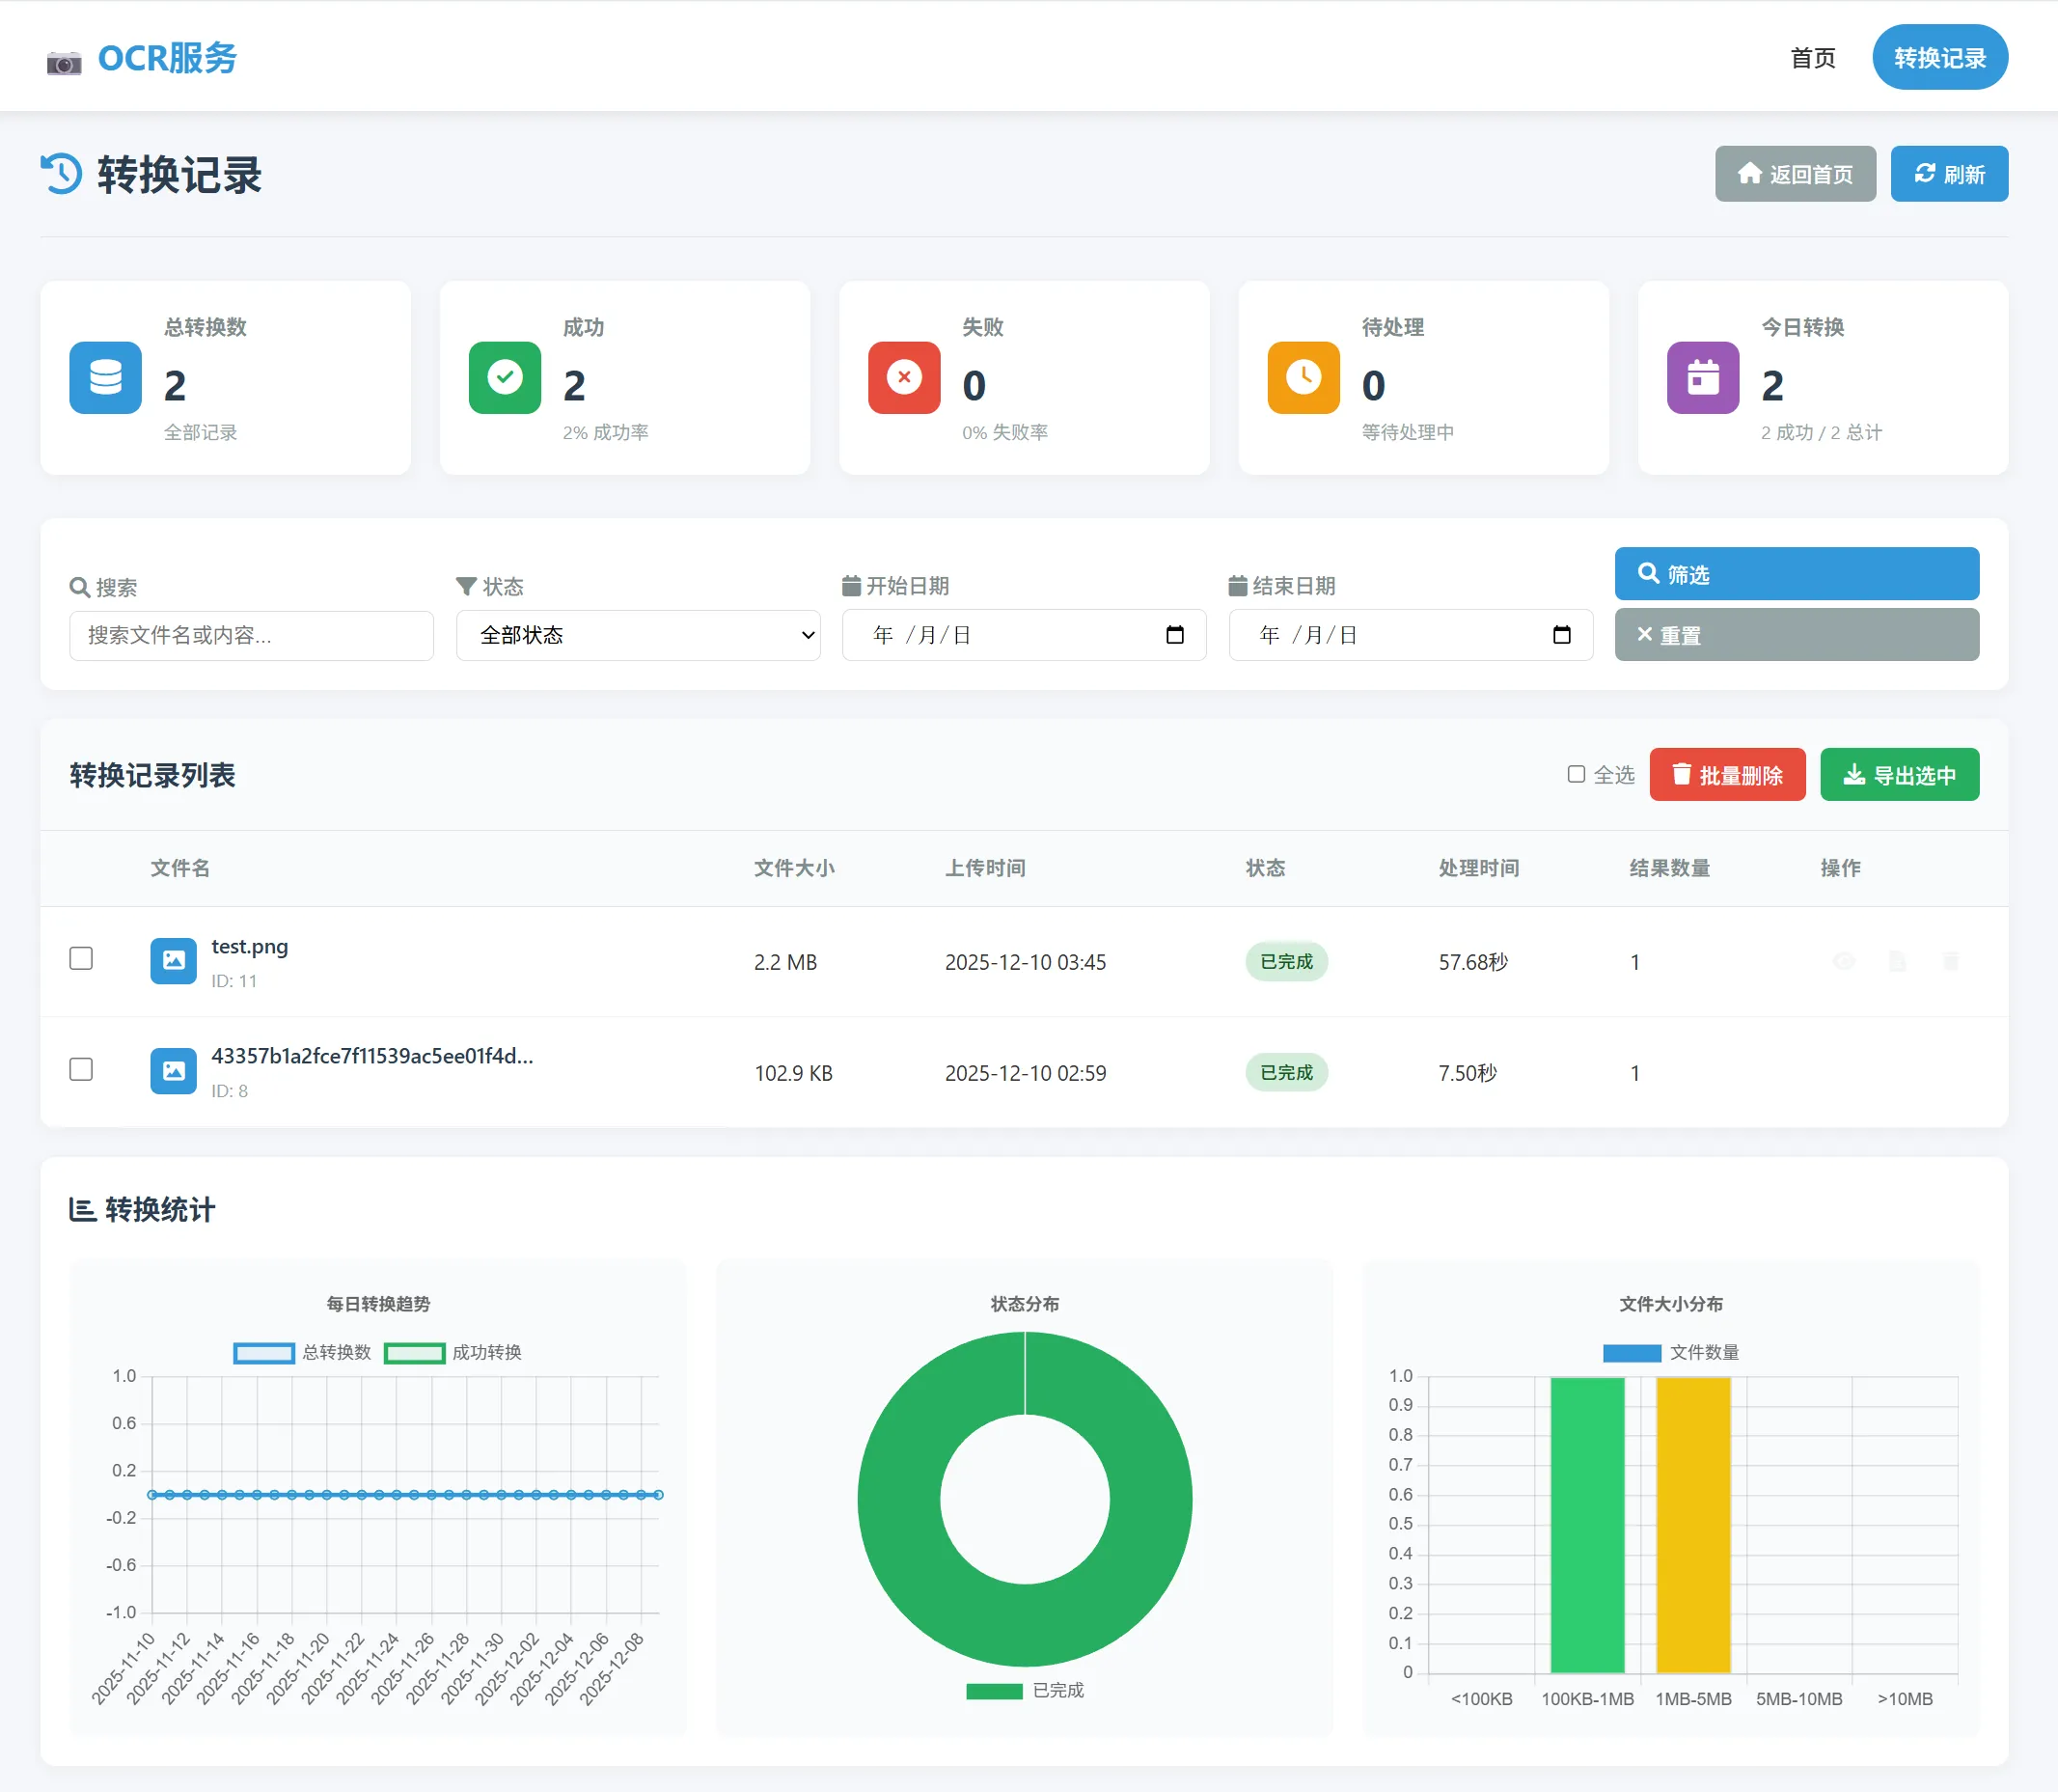Open the 开始日期 calendar picker
The height and width of the screenshot is (1792, 2058).
1175,635
